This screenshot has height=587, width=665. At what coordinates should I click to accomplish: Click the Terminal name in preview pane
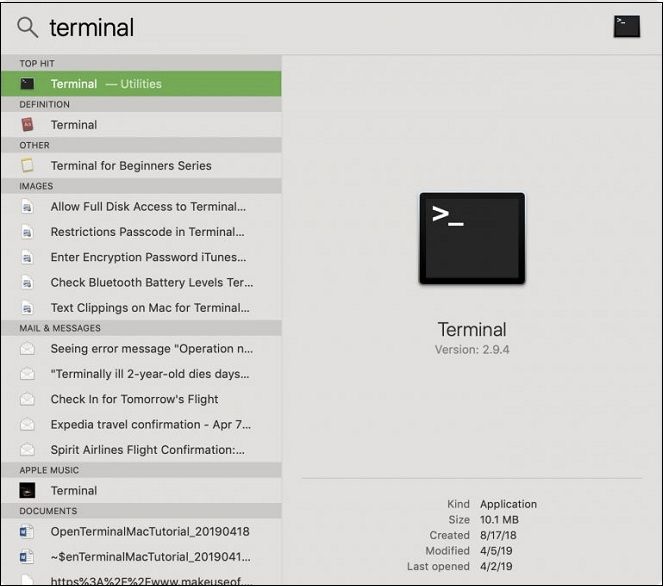click(472, 330)
